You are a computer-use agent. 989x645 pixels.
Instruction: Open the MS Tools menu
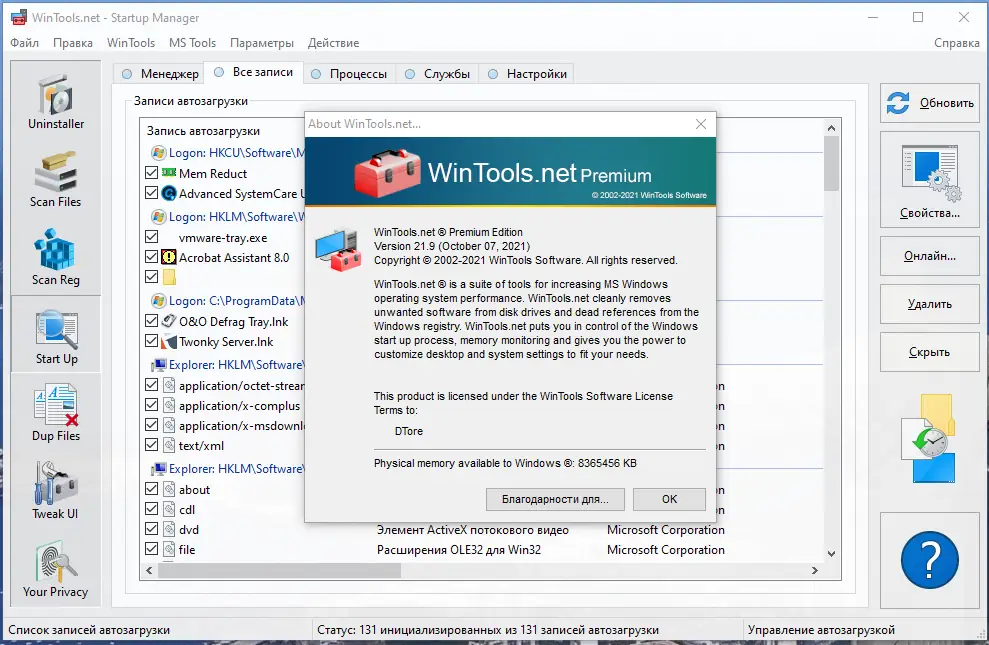pyautogui.click(x=192, y=43)
